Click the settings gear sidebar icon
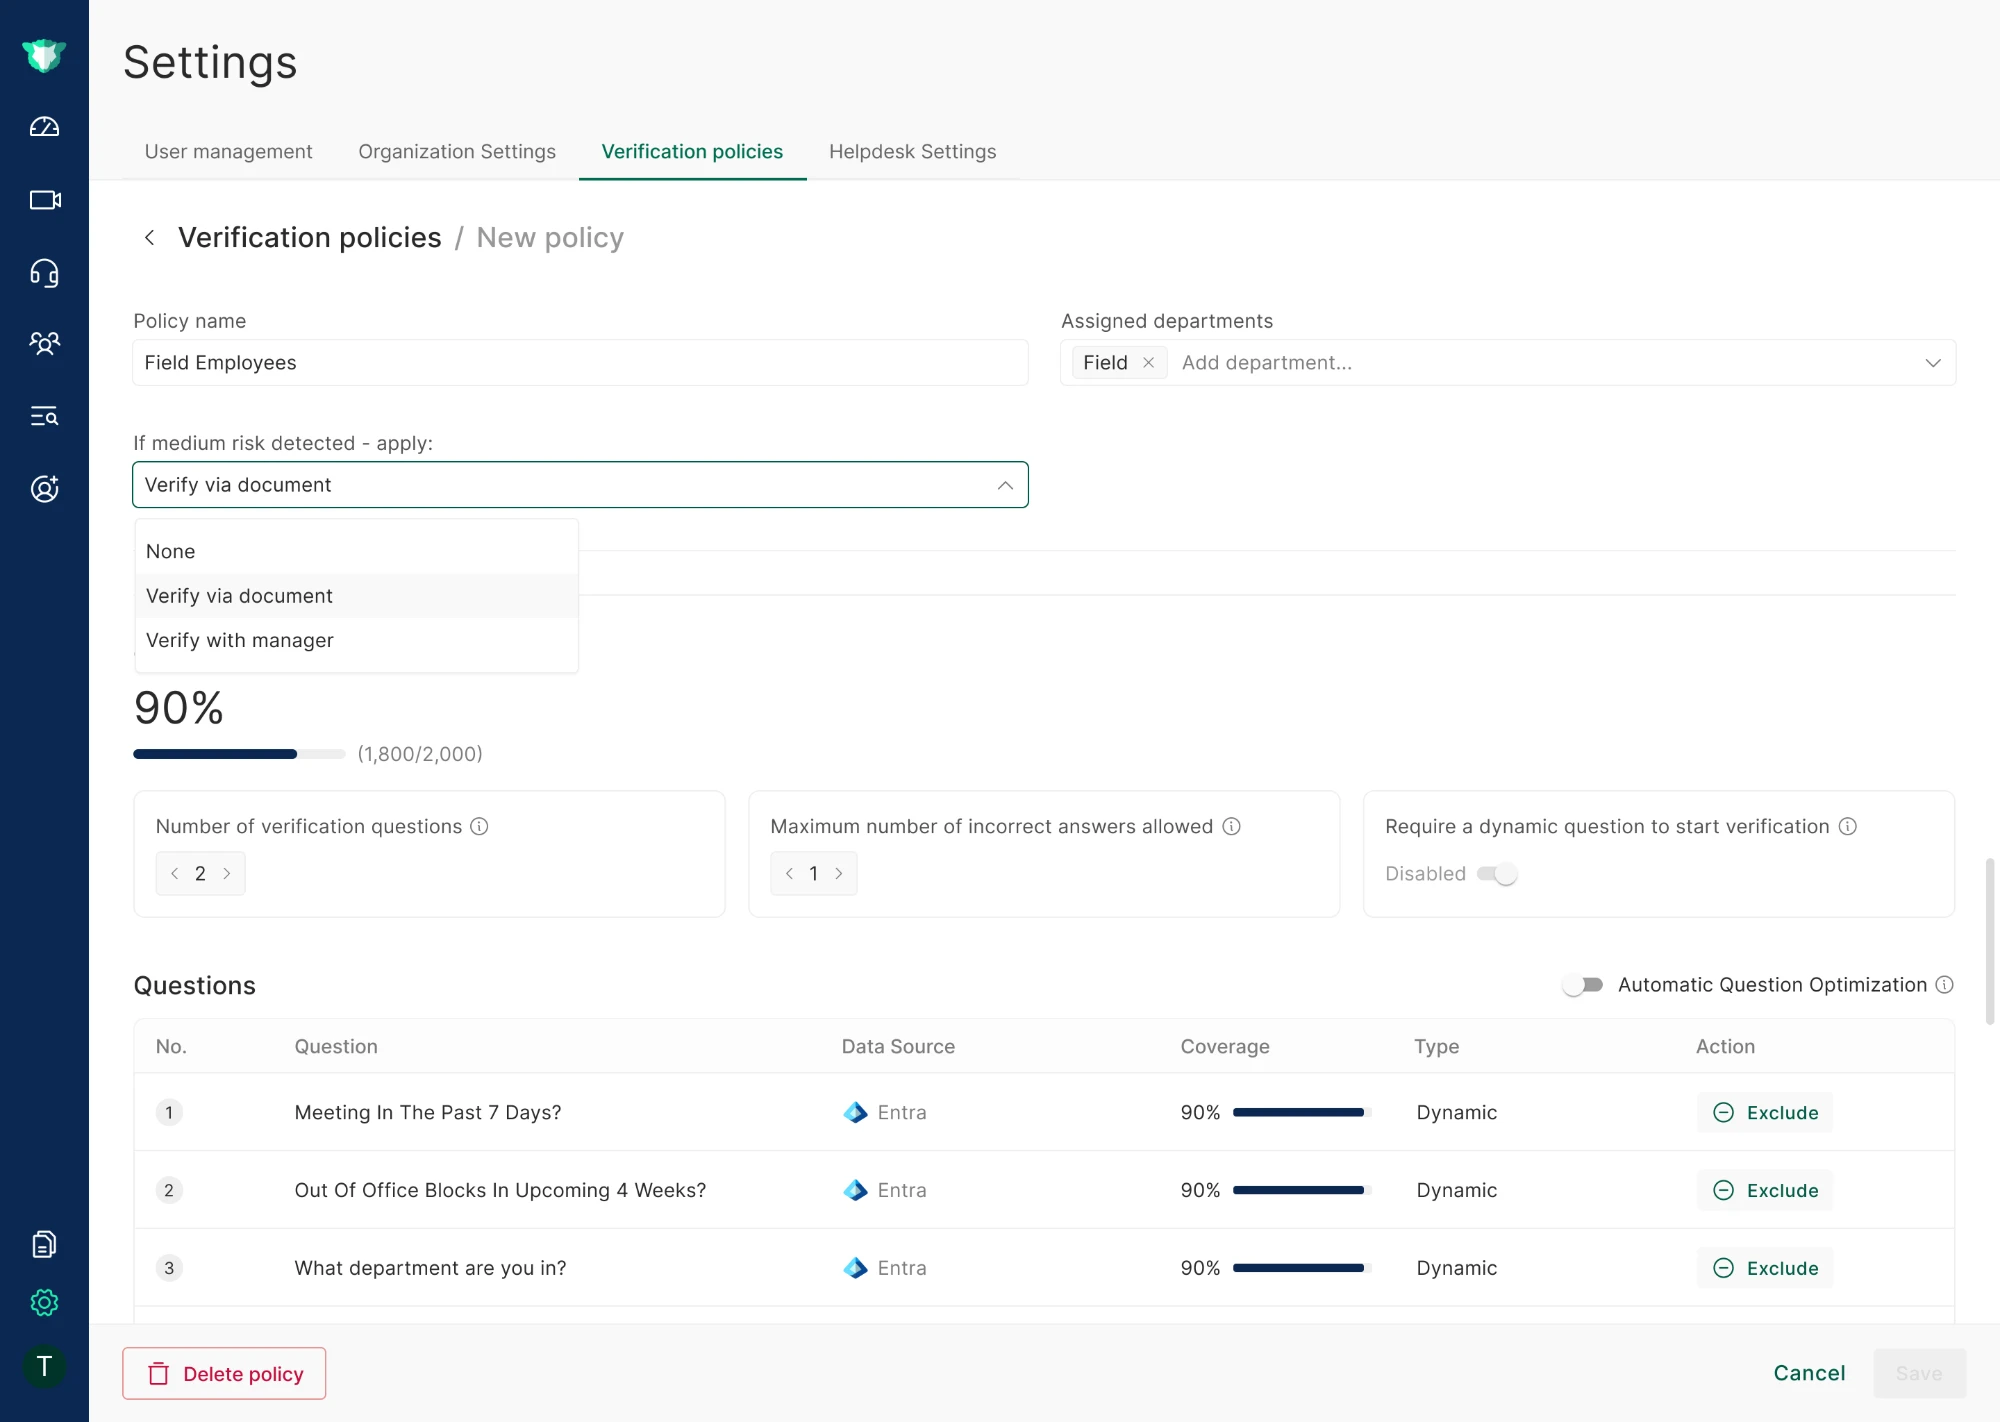 click(44, 1302)
